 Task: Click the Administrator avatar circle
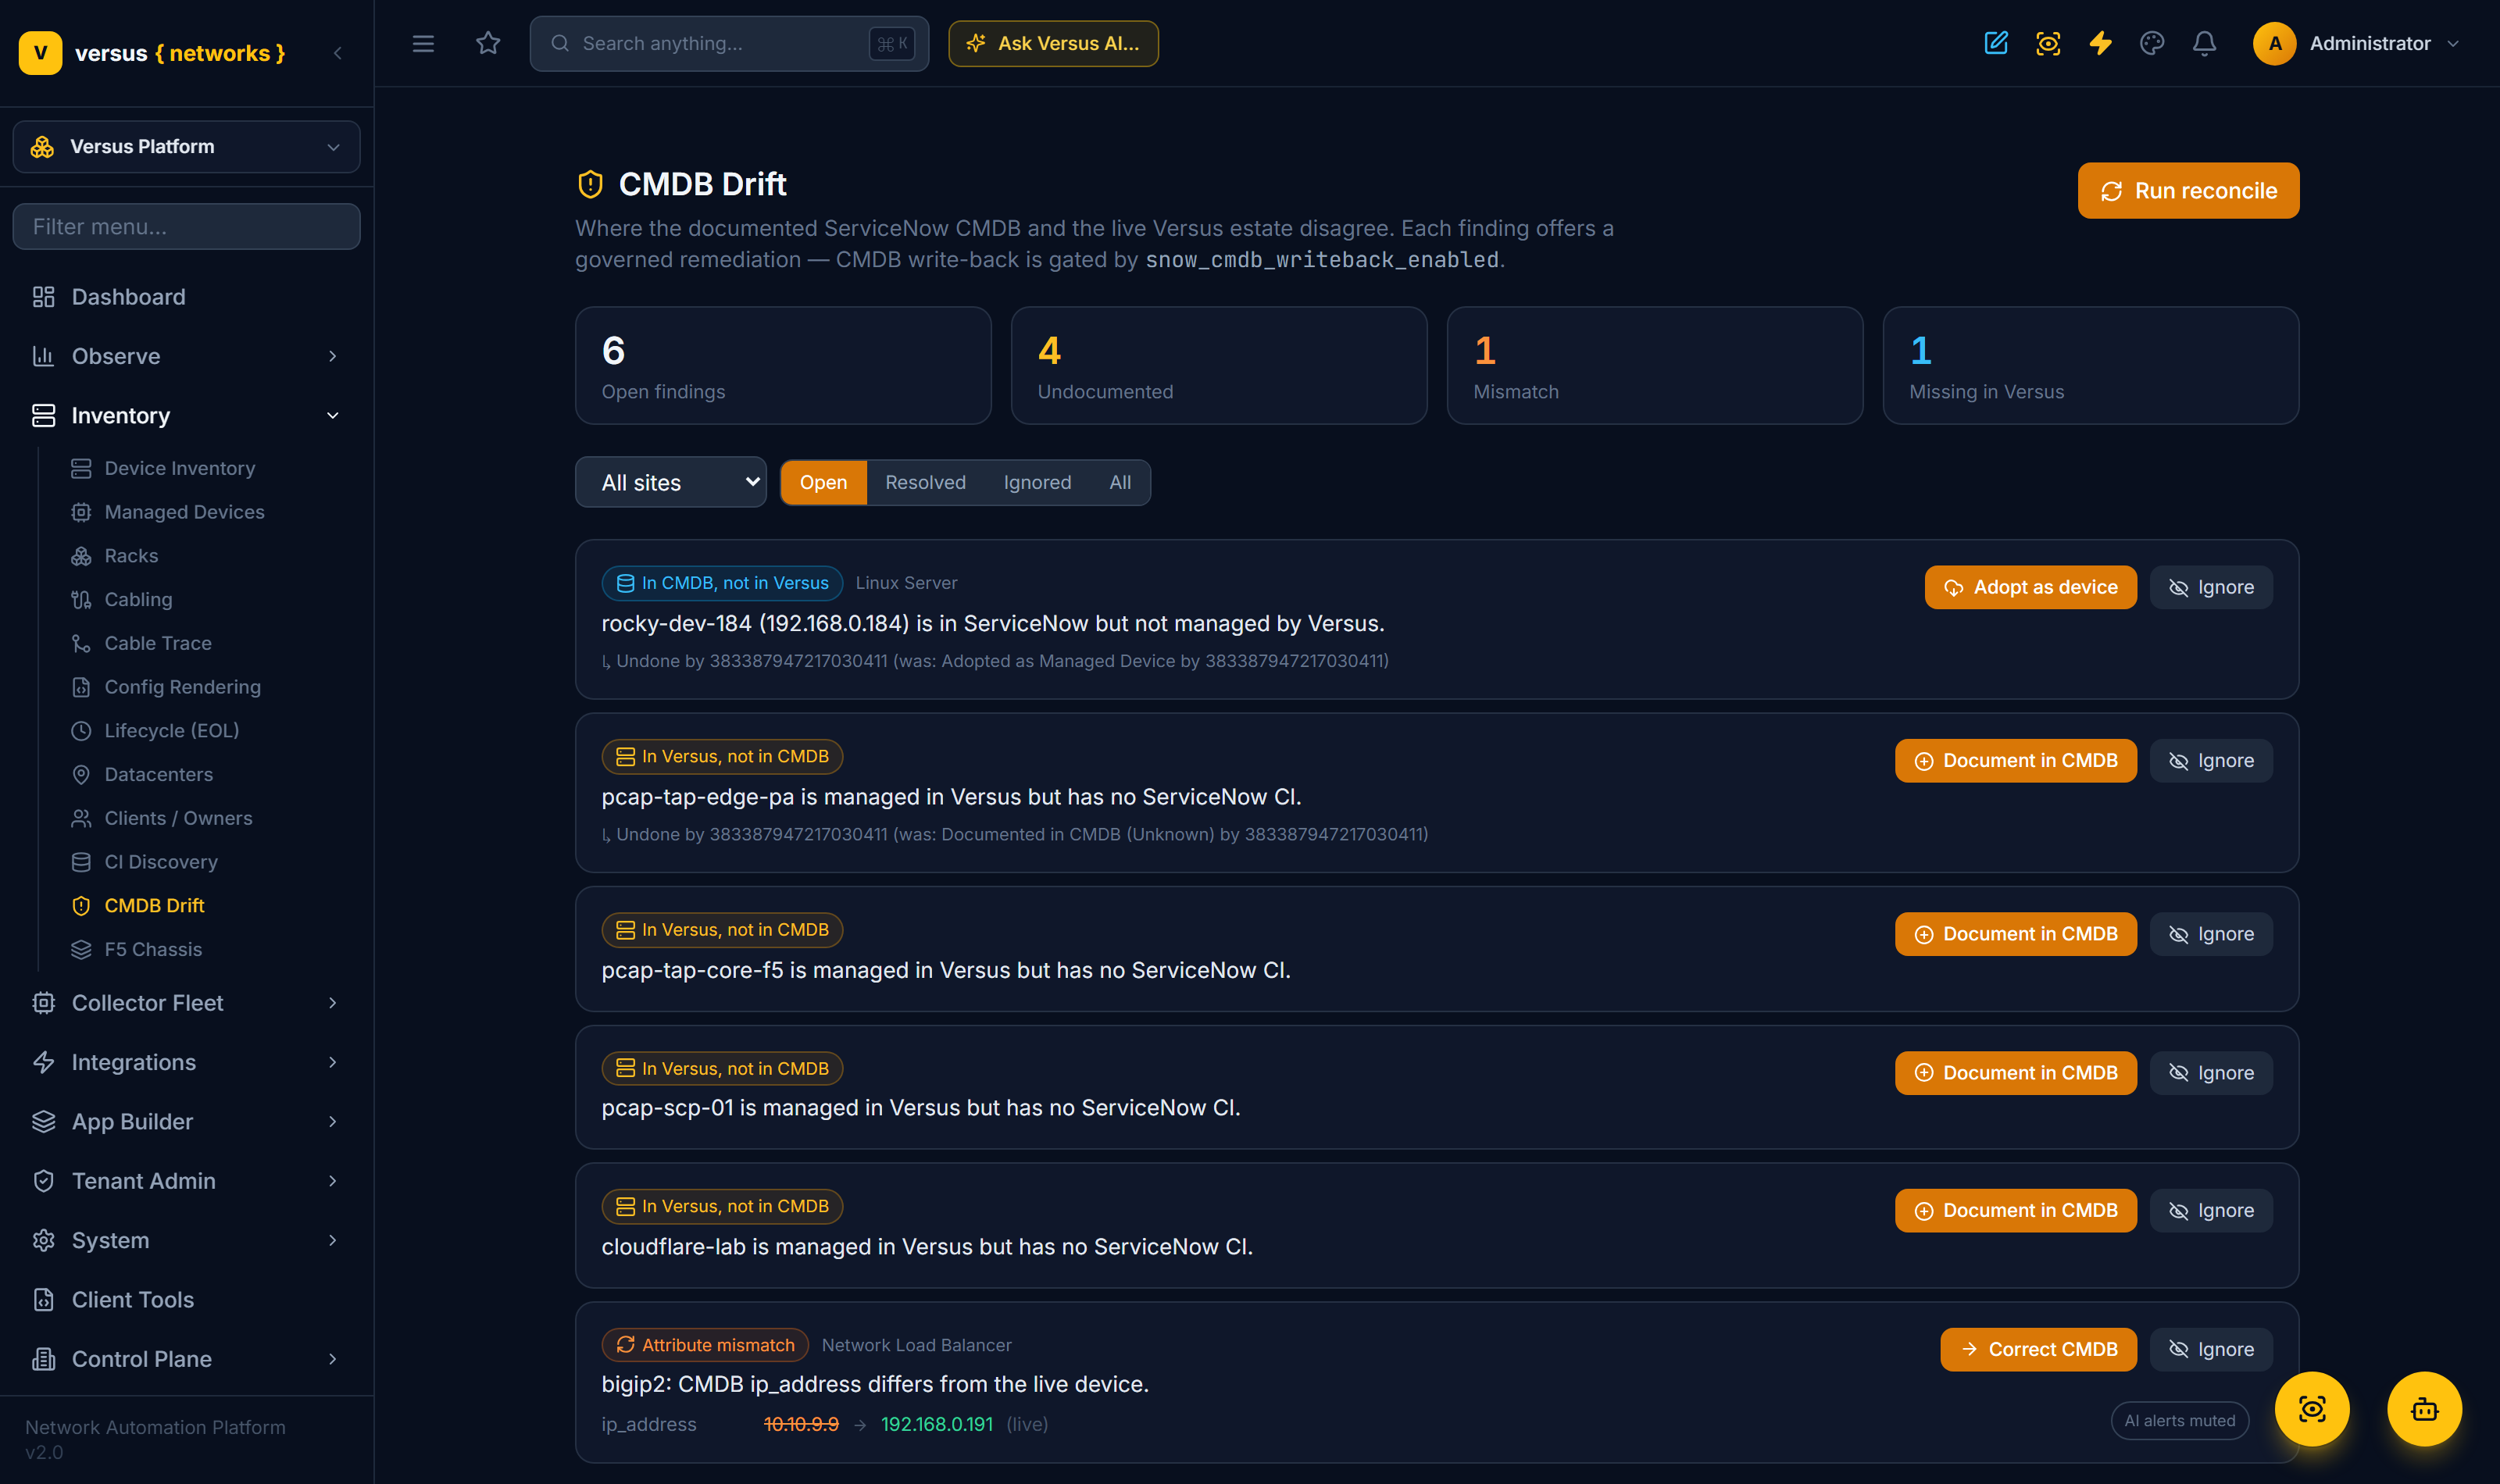2274,43
